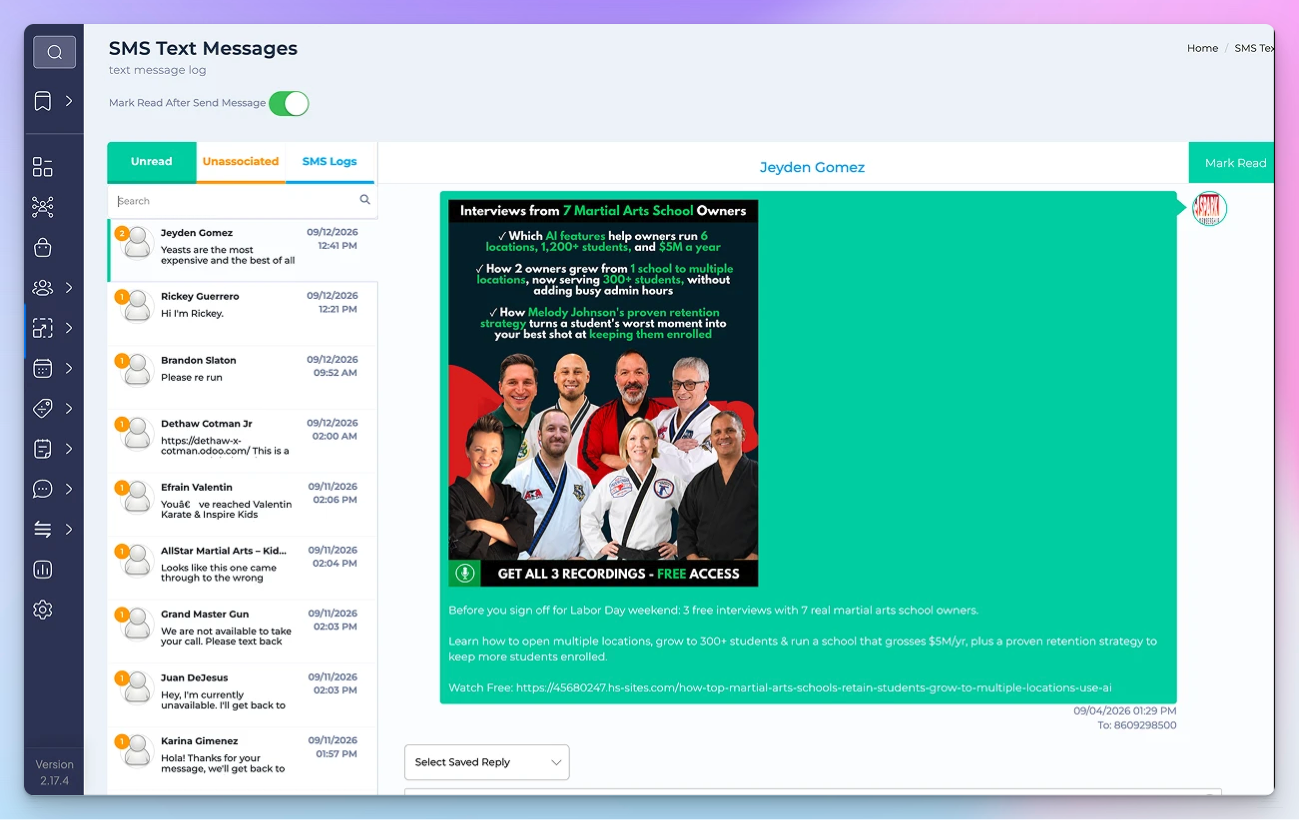Open the shopping bag icon
The image size is (1300, 820).
pyautogui.click(x=43, y=247)
